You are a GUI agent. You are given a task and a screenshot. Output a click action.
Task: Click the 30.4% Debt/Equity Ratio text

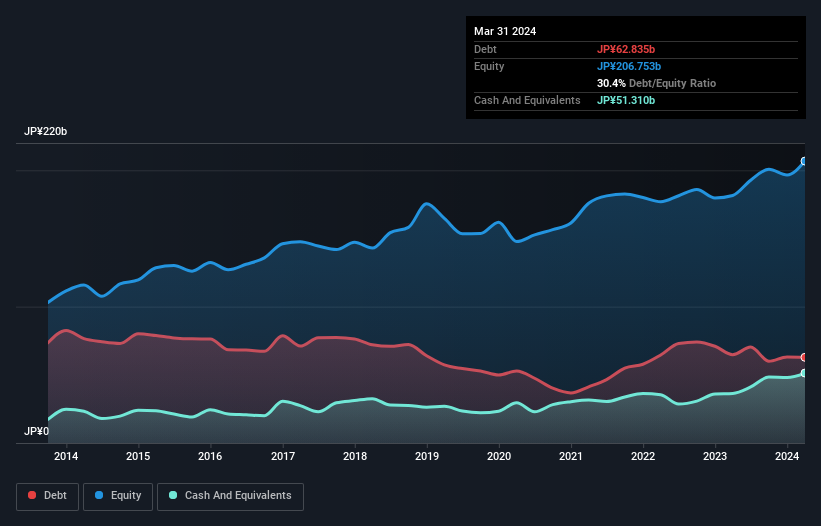[656, 83]
